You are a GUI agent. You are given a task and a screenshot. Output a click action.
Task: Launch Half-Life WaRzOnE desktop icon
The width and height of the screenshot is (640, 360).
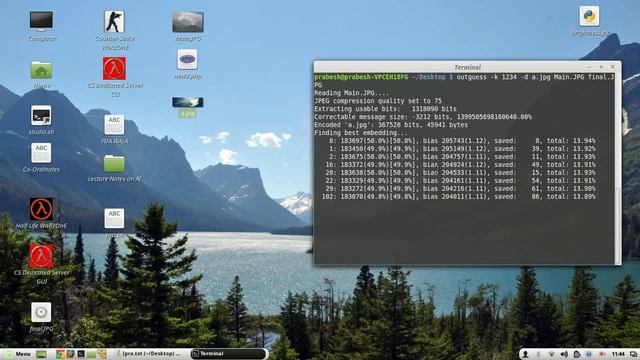(x=41, y=209)
